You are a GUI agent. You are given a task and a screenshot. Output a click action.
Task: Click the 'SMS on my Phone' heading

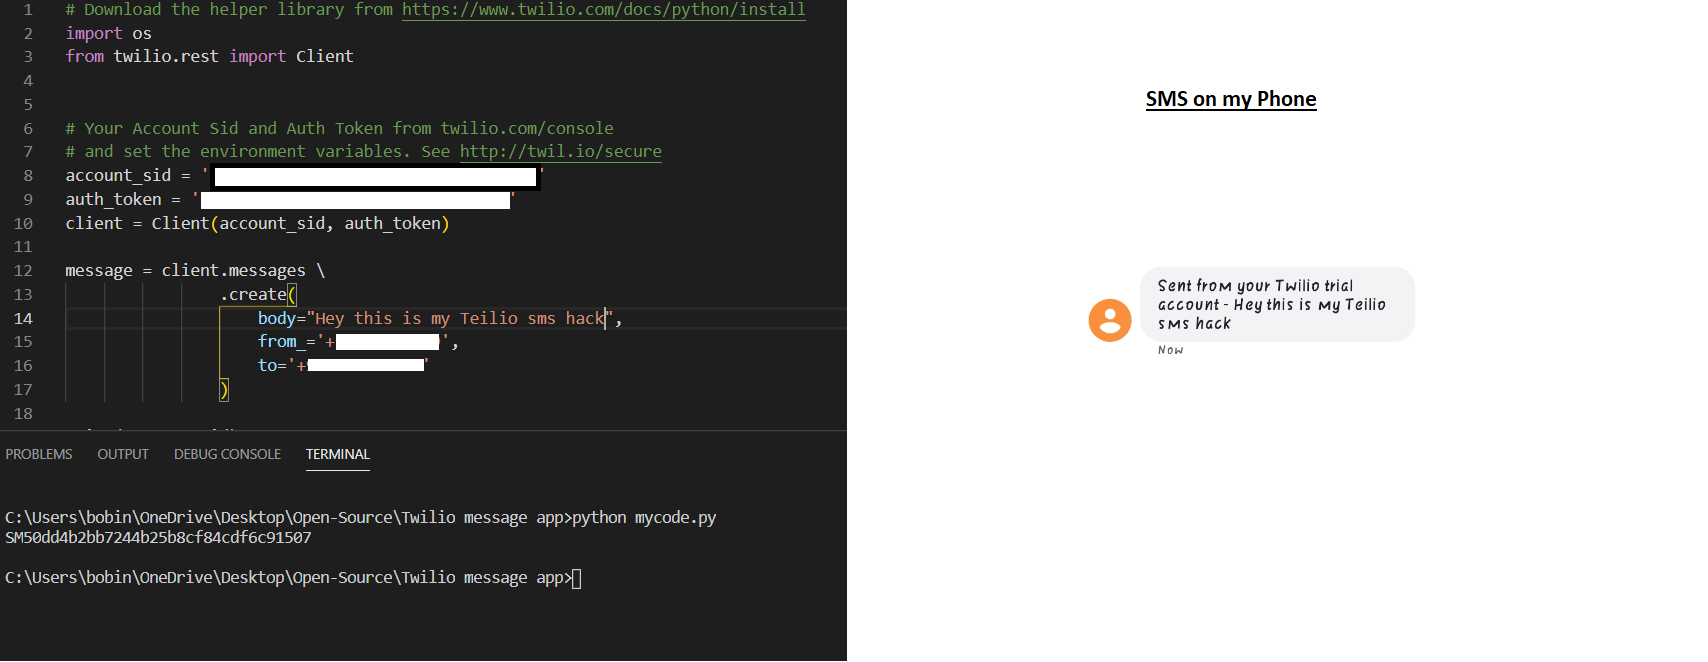point(1231,99)
